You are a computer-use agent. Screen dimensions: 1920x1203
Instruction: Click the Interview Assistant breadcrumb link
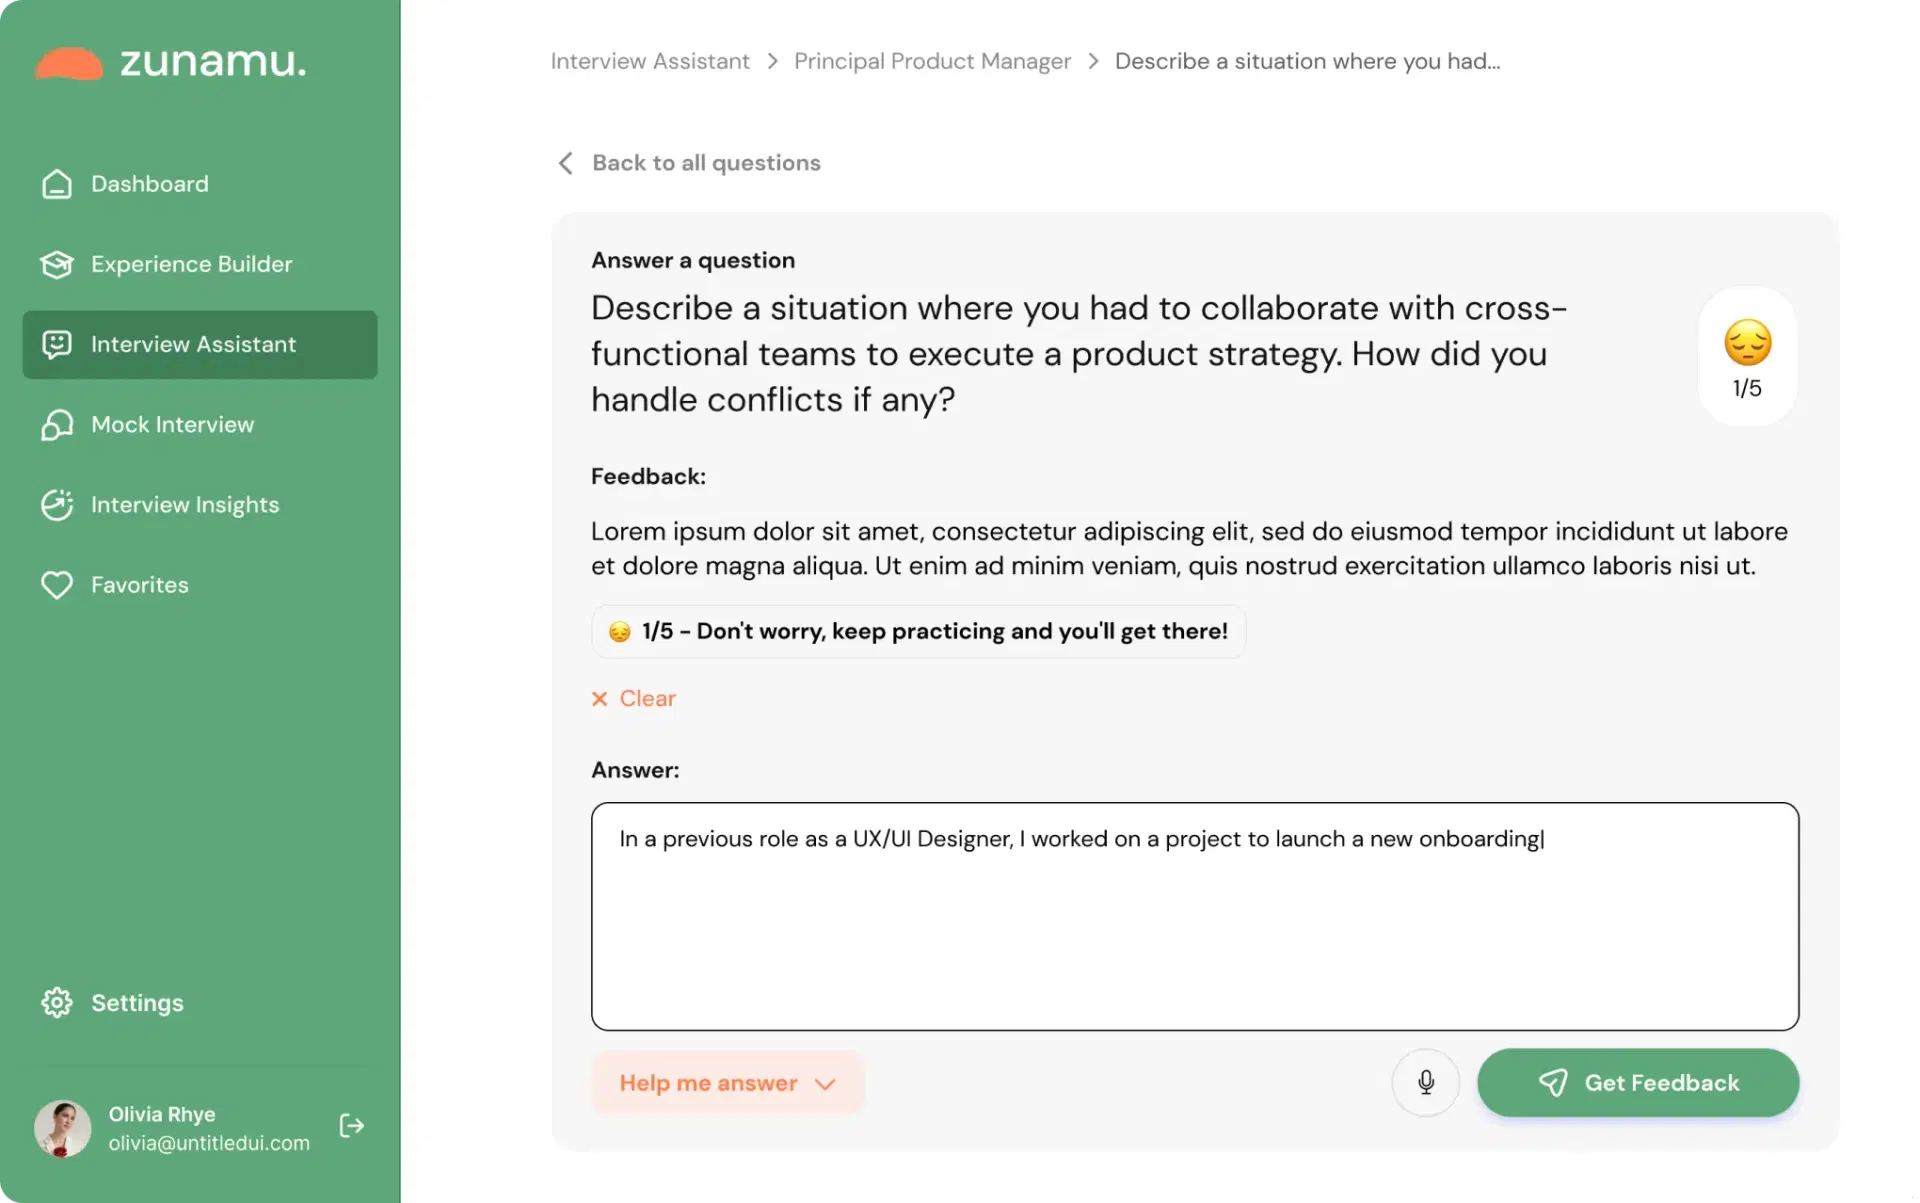[x=650, y=61]
